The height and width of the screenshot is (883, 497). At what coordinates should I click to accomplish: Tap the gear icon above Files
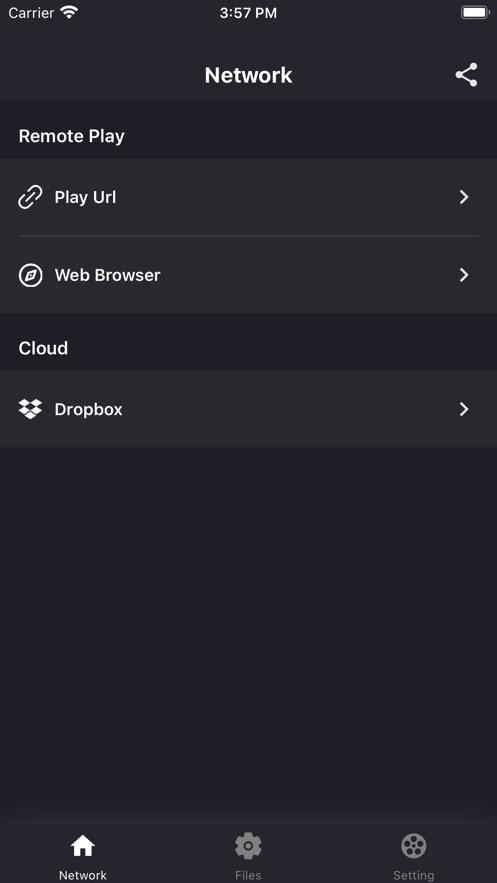pos(248,846)
